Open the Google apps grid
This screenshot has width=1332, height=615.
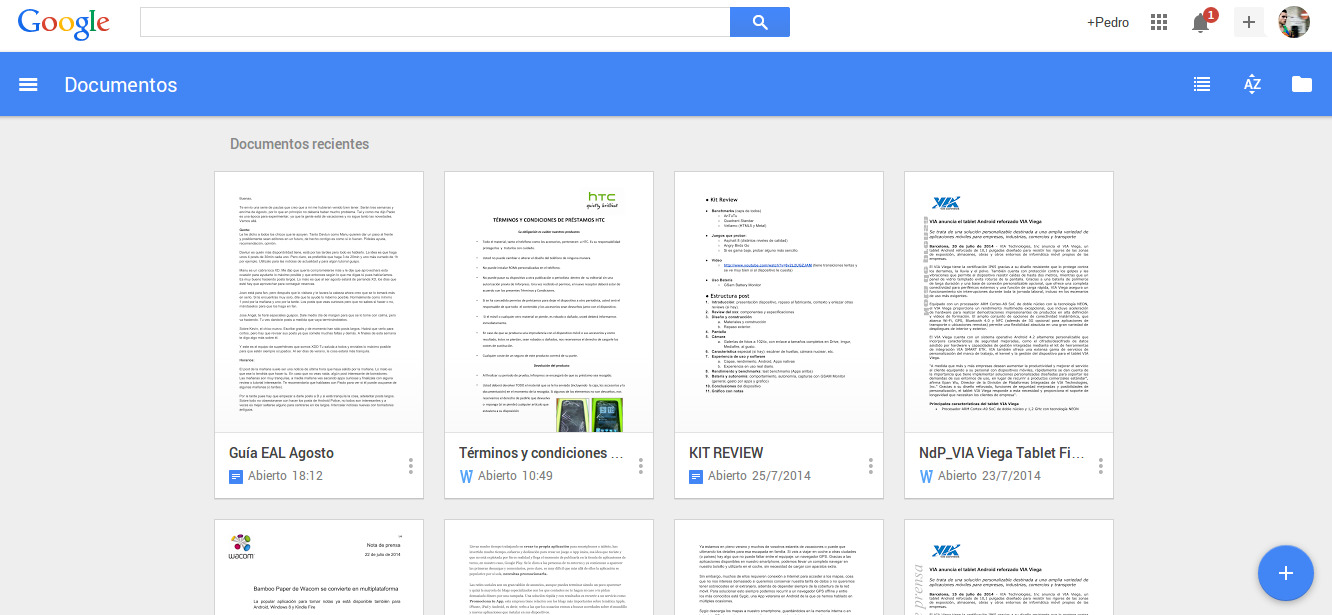click(x=1159, y=22)
